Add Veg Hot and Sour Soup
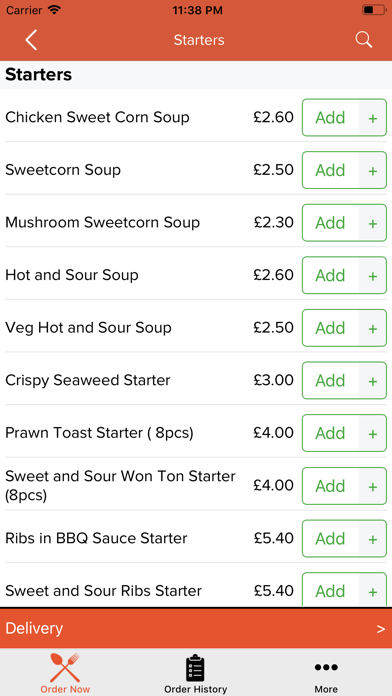392x696 pixels. pos(330,328)
